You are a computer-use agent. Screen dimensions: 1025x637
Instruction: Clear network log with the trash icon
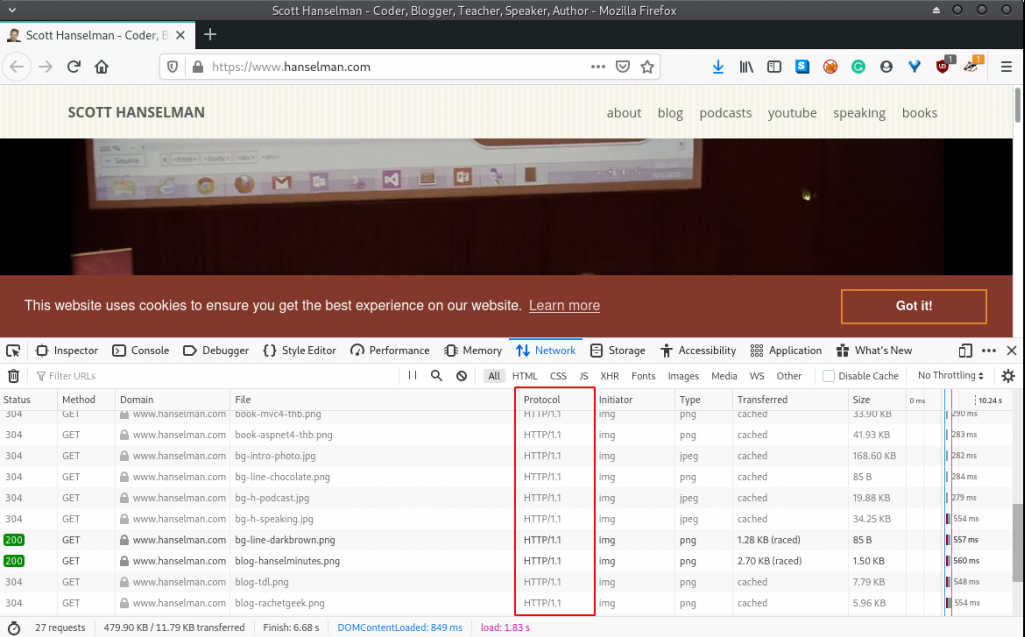click(13, 376)
